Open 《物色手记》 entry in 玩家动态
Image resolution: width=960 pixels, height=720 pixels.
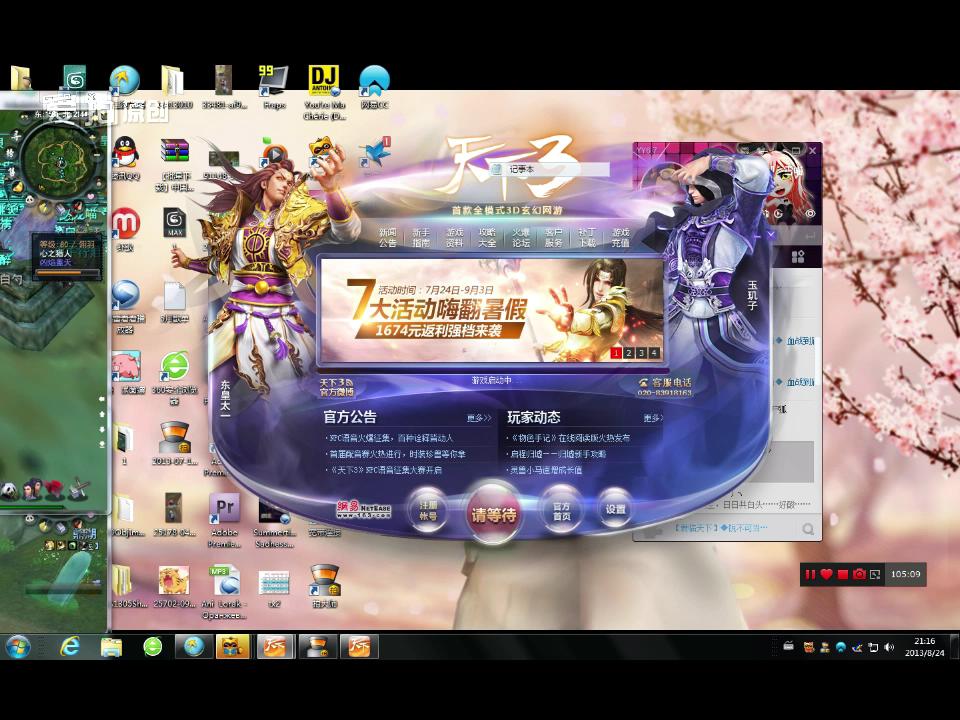[569, 438]
